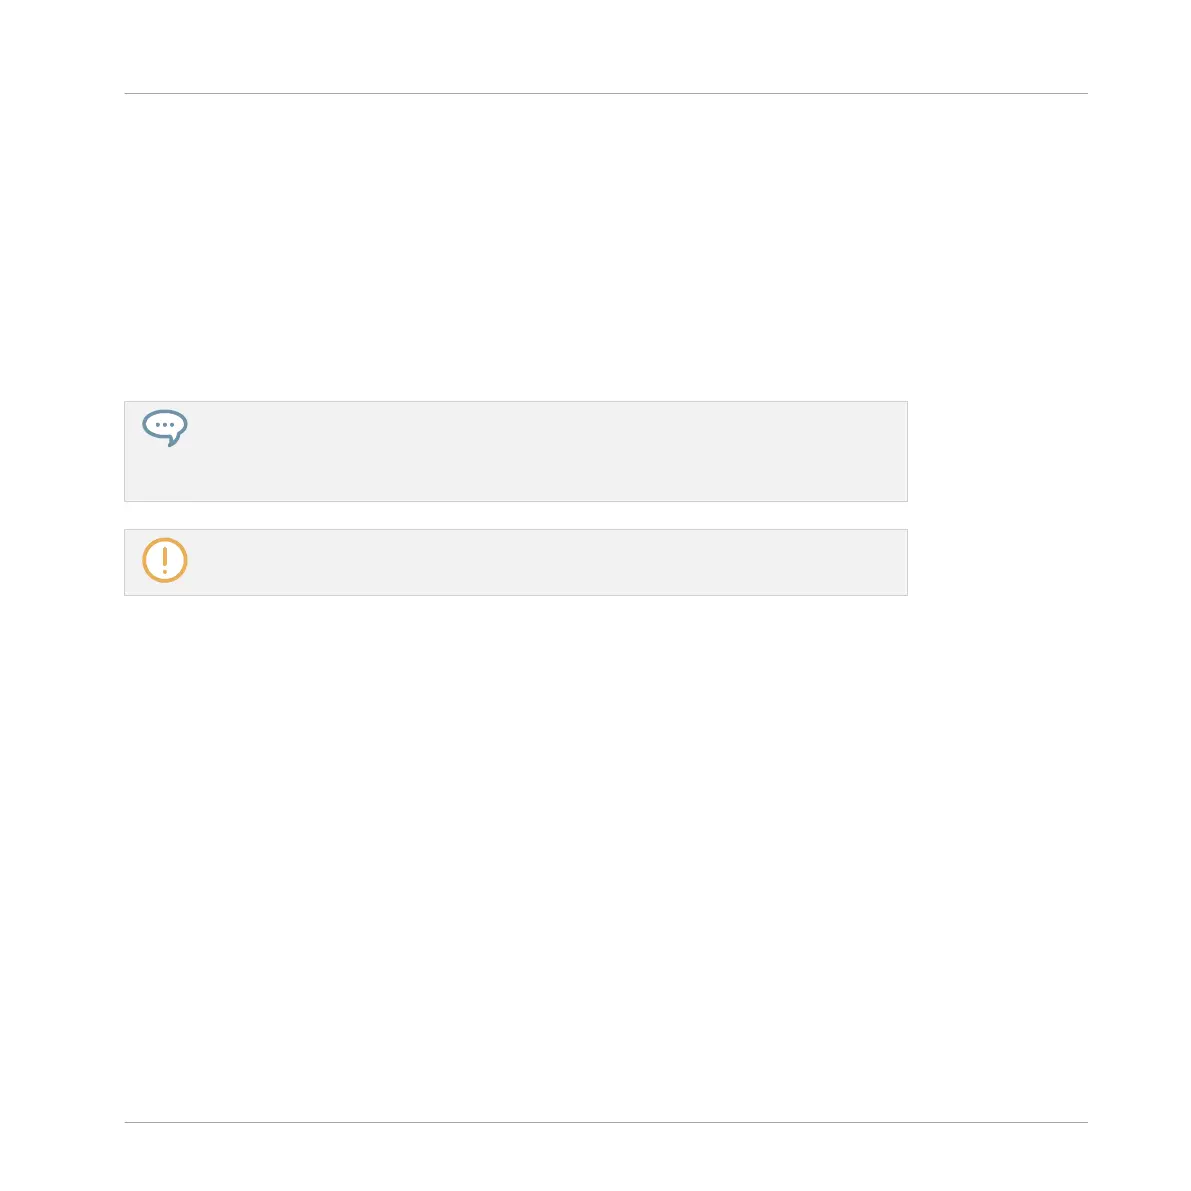Click the blue speech bubble tip icon
The image size is (1191, 1191).
click(x=165, y=428)
